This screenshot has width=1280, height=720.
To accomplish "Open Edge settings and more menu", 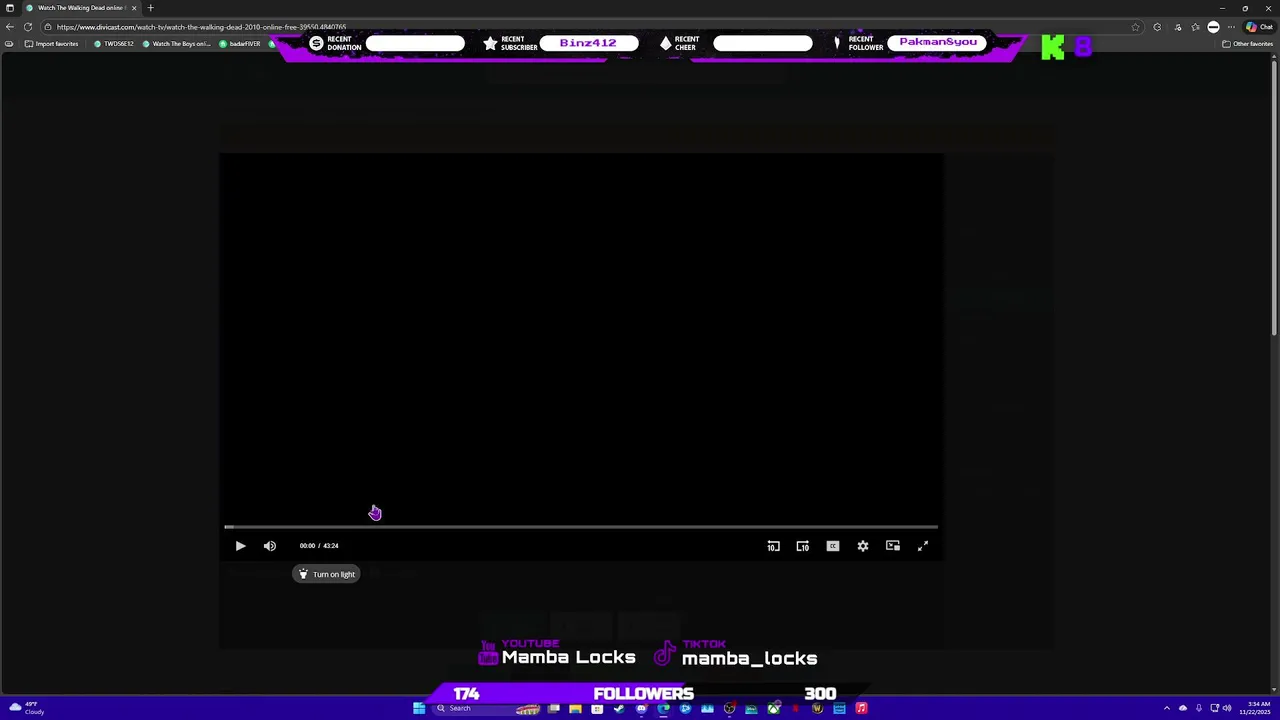I will [x=1231, y=27].
